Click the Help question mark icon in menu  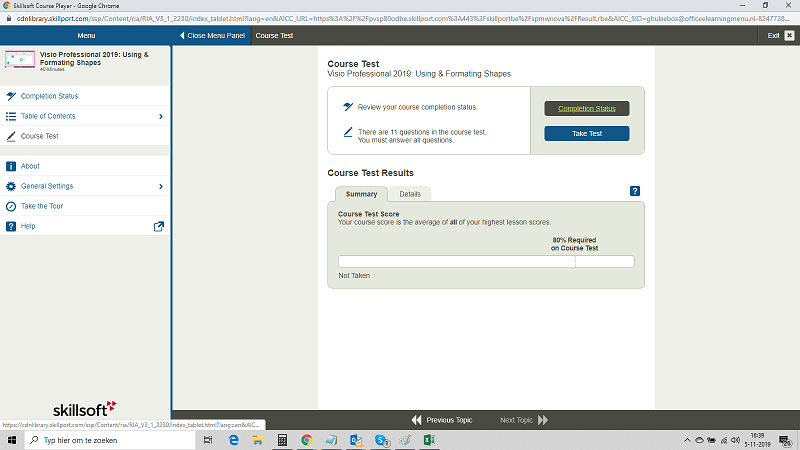tap(11, 226)
